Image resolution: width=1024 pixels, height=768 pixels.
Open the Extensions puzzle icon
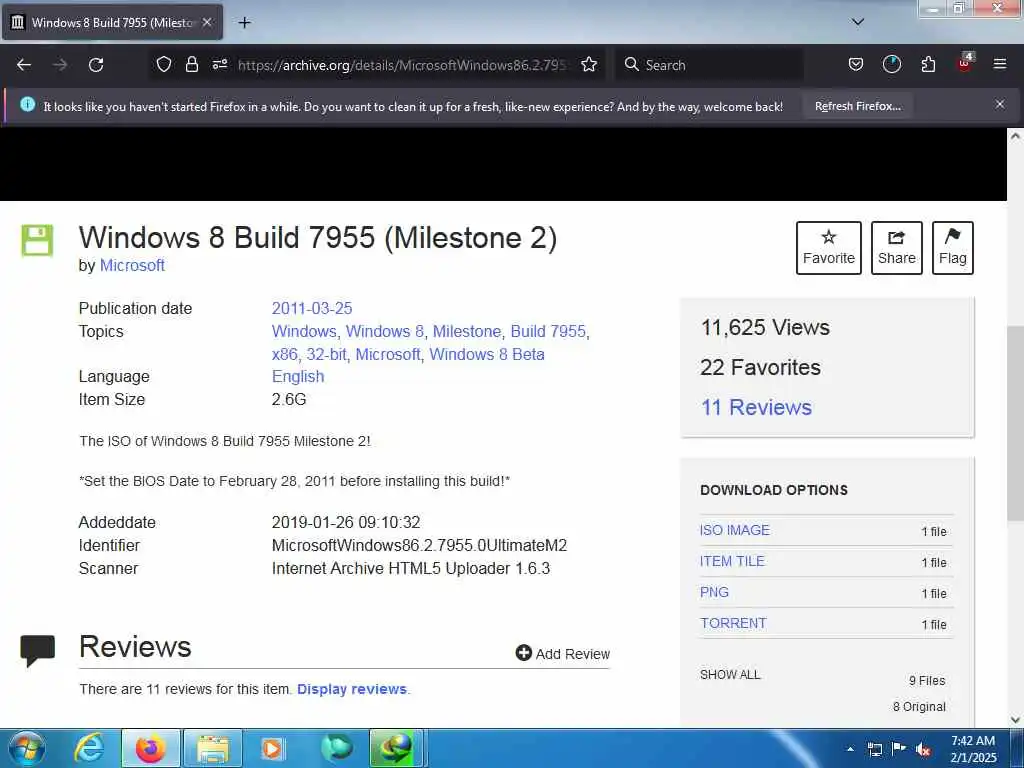928,65
